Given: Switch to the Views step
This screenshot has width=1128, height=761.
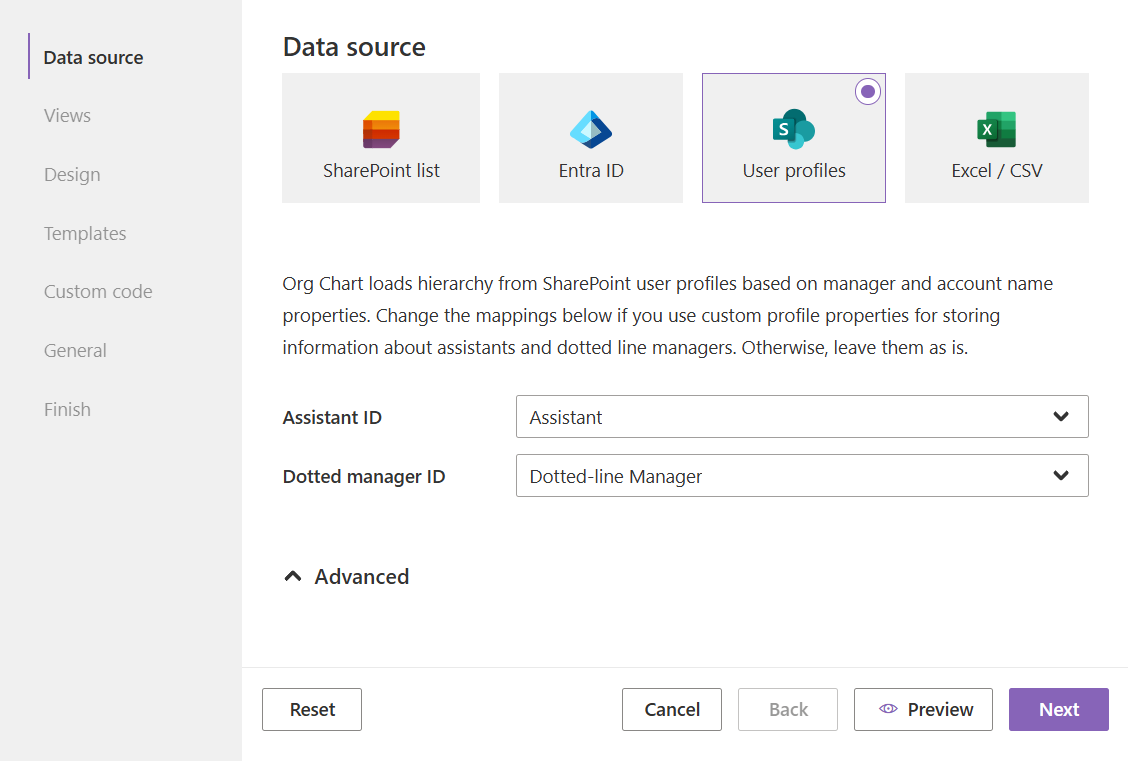Looking at the screenshot, I should (x=67, y=116).
